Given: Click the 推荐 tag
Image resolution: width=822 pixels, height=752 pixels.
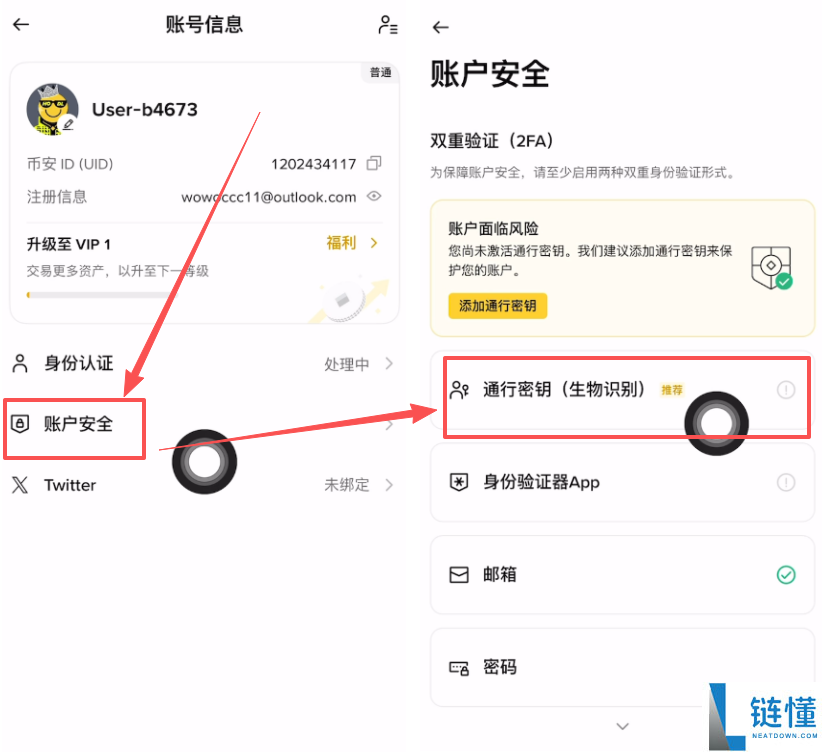Looking at the screenshot, I should 672,390.
